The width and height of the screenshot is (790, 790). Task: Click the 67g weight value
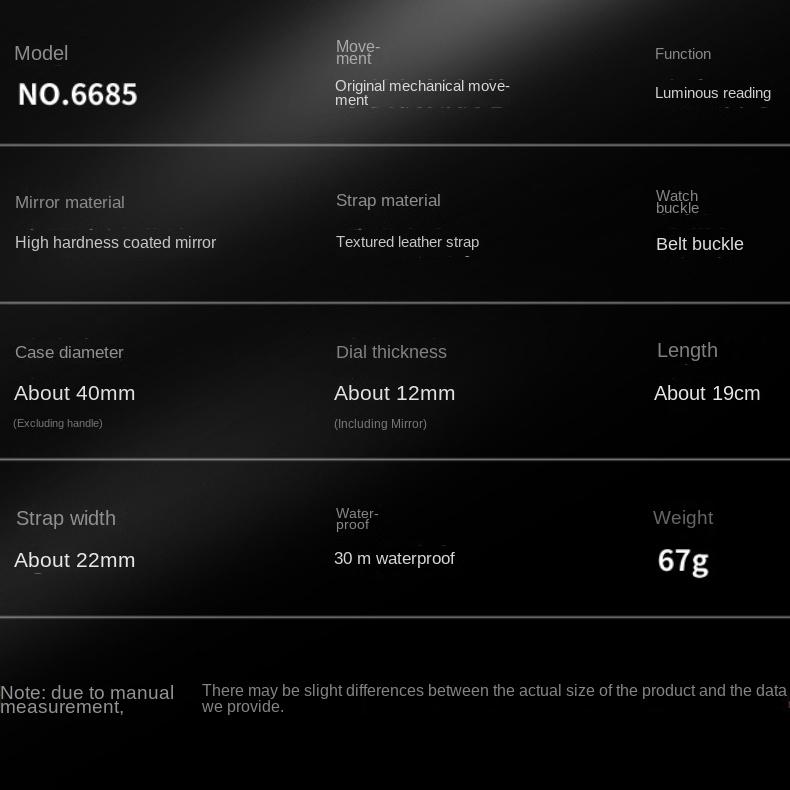[x=683, y=561]
